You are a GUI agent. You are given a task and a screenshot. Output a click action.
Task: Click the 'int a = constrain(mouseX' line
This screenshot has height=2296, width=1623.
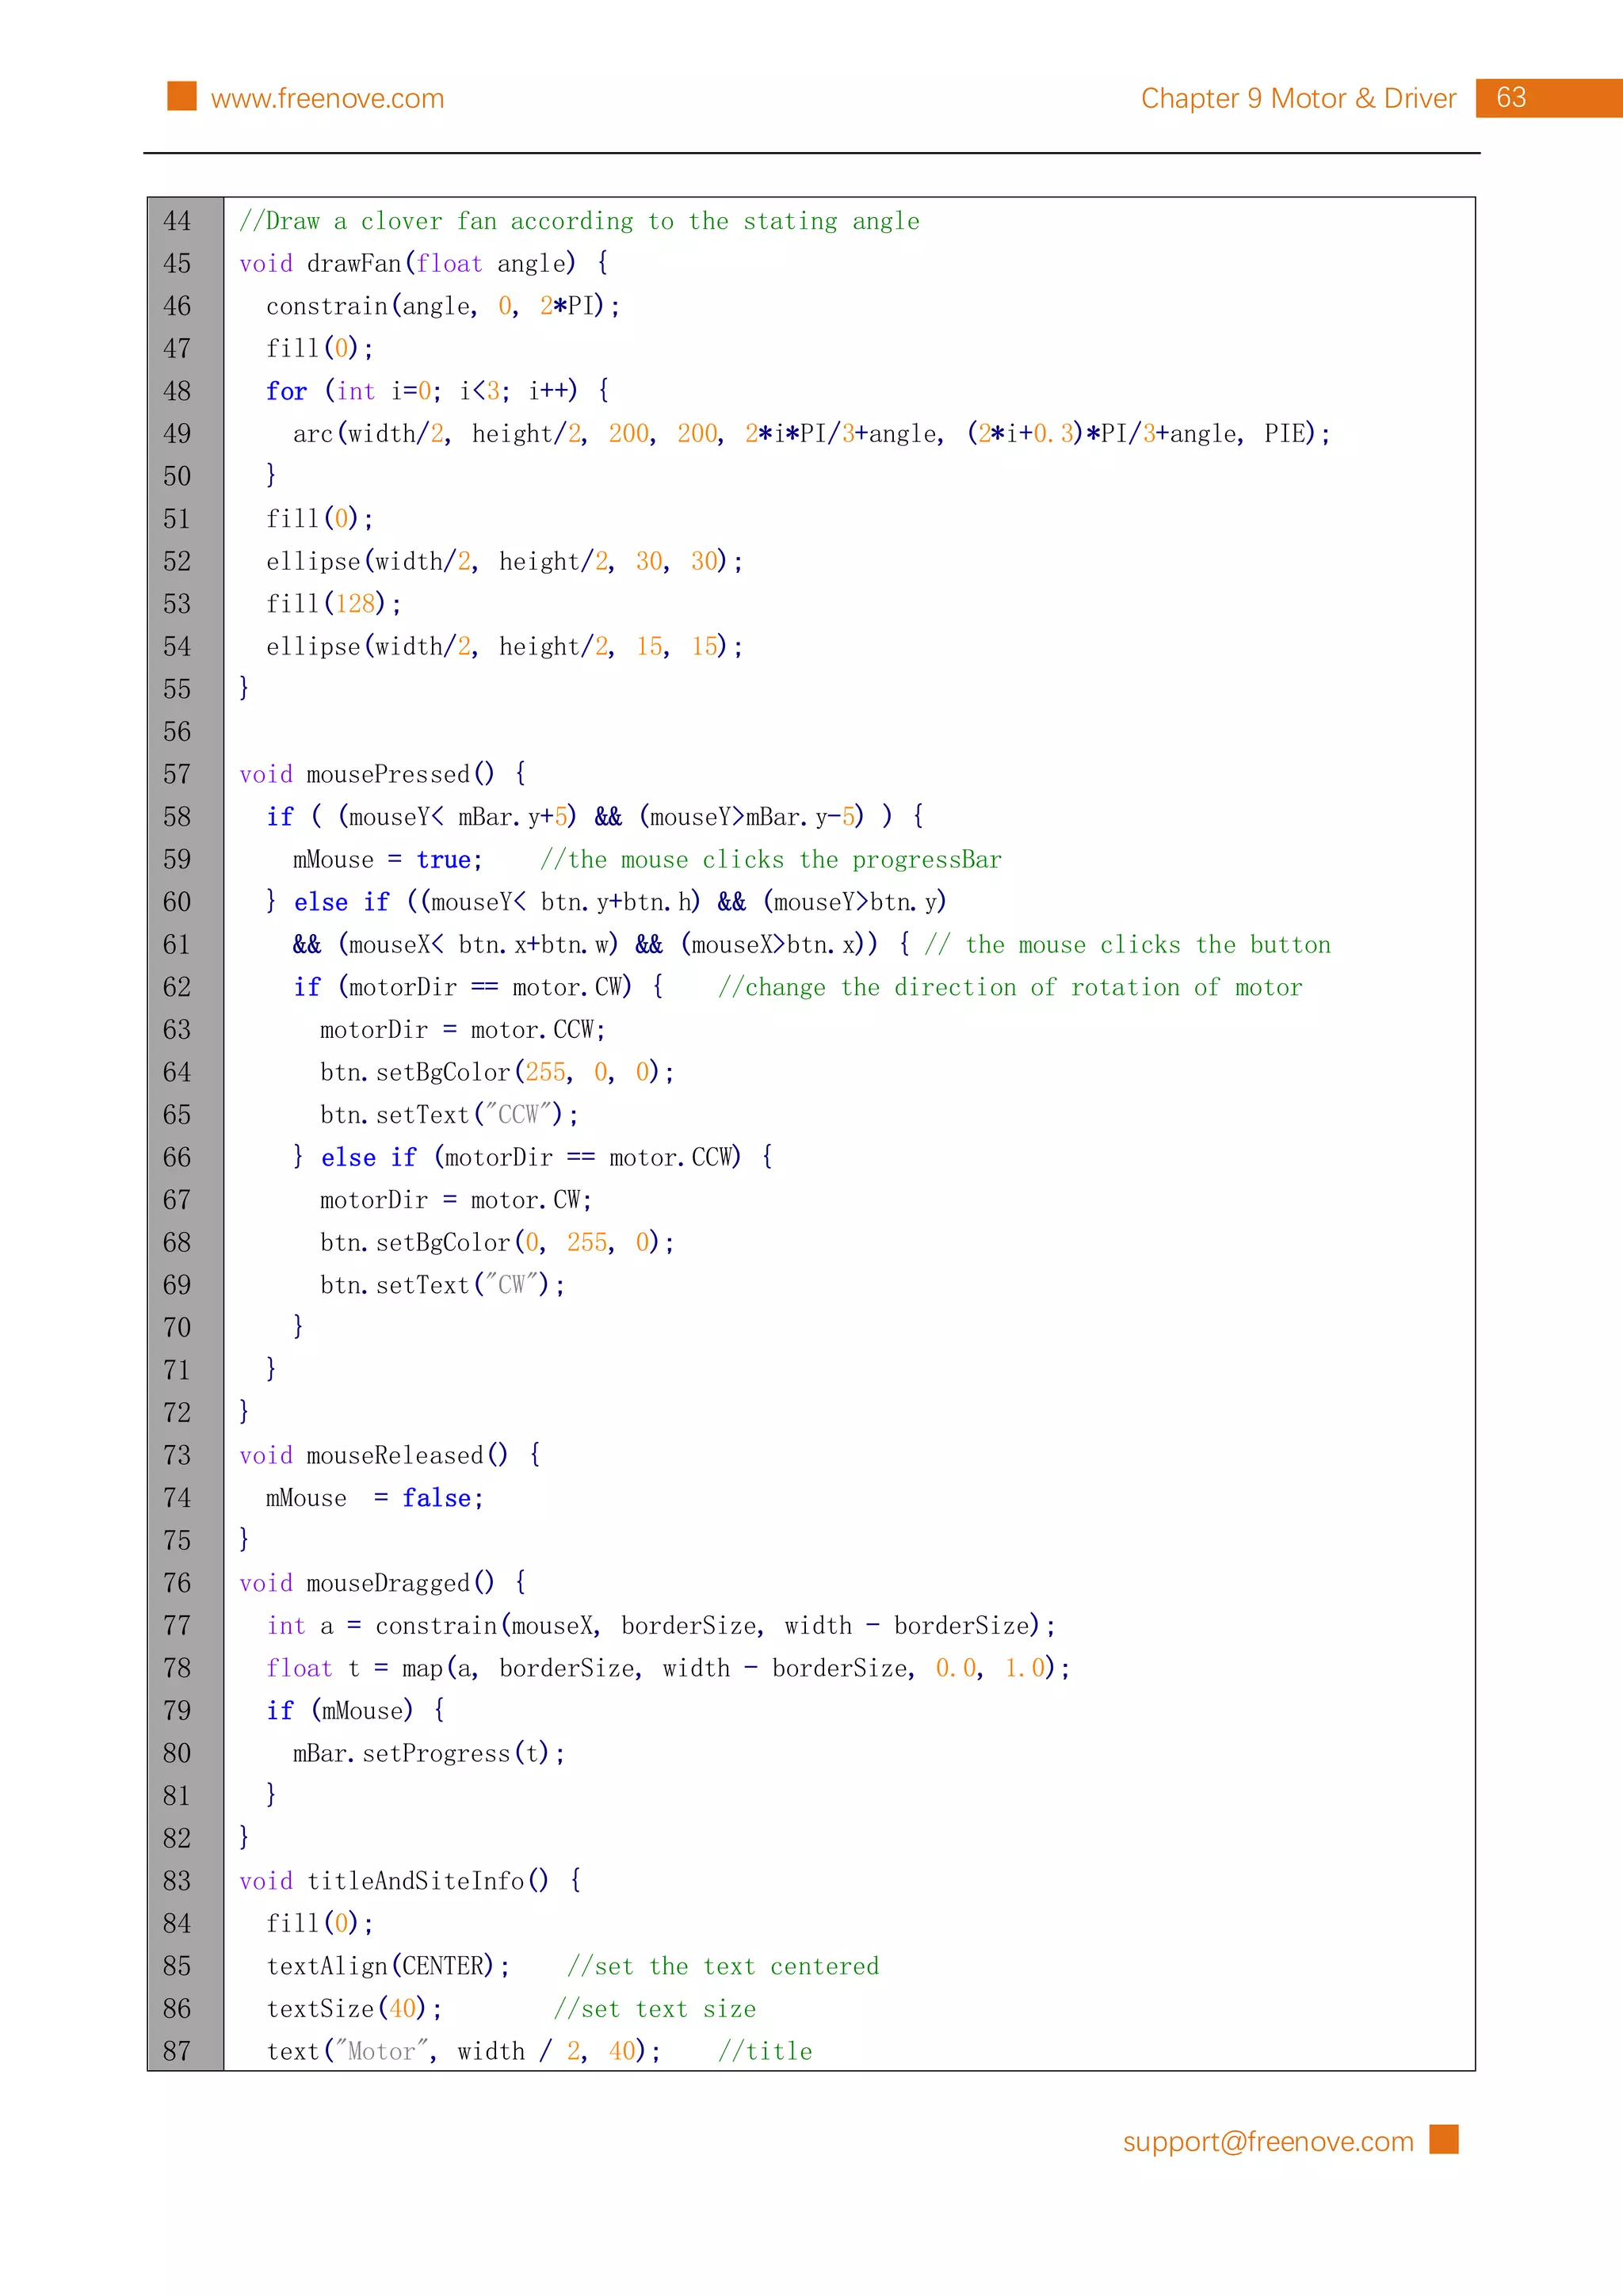point(661,1625)
